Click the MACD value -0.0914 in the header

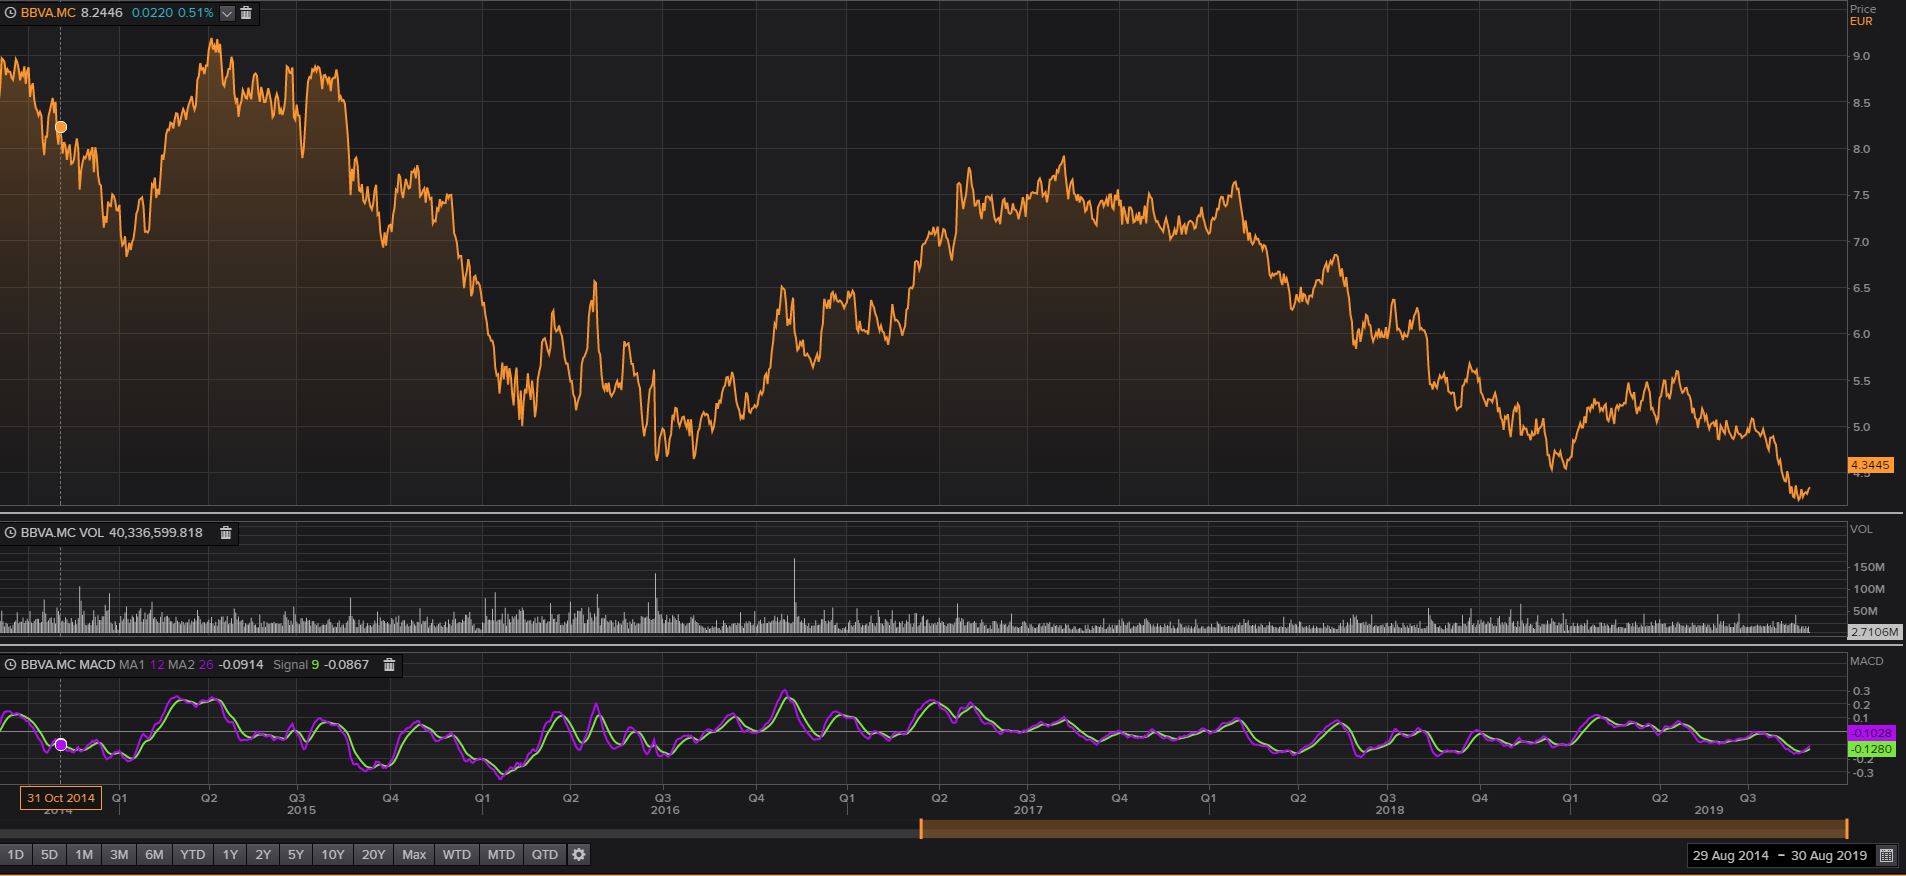pos(241,664)
